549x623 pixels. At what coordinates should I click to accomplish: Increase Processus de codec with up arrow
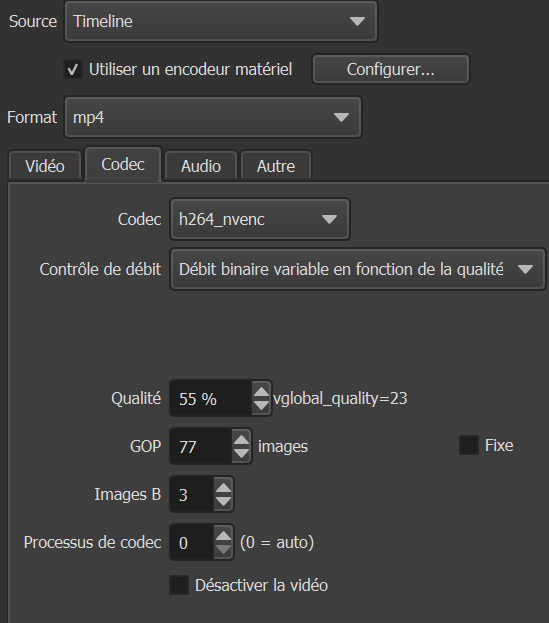pos(223,536)
